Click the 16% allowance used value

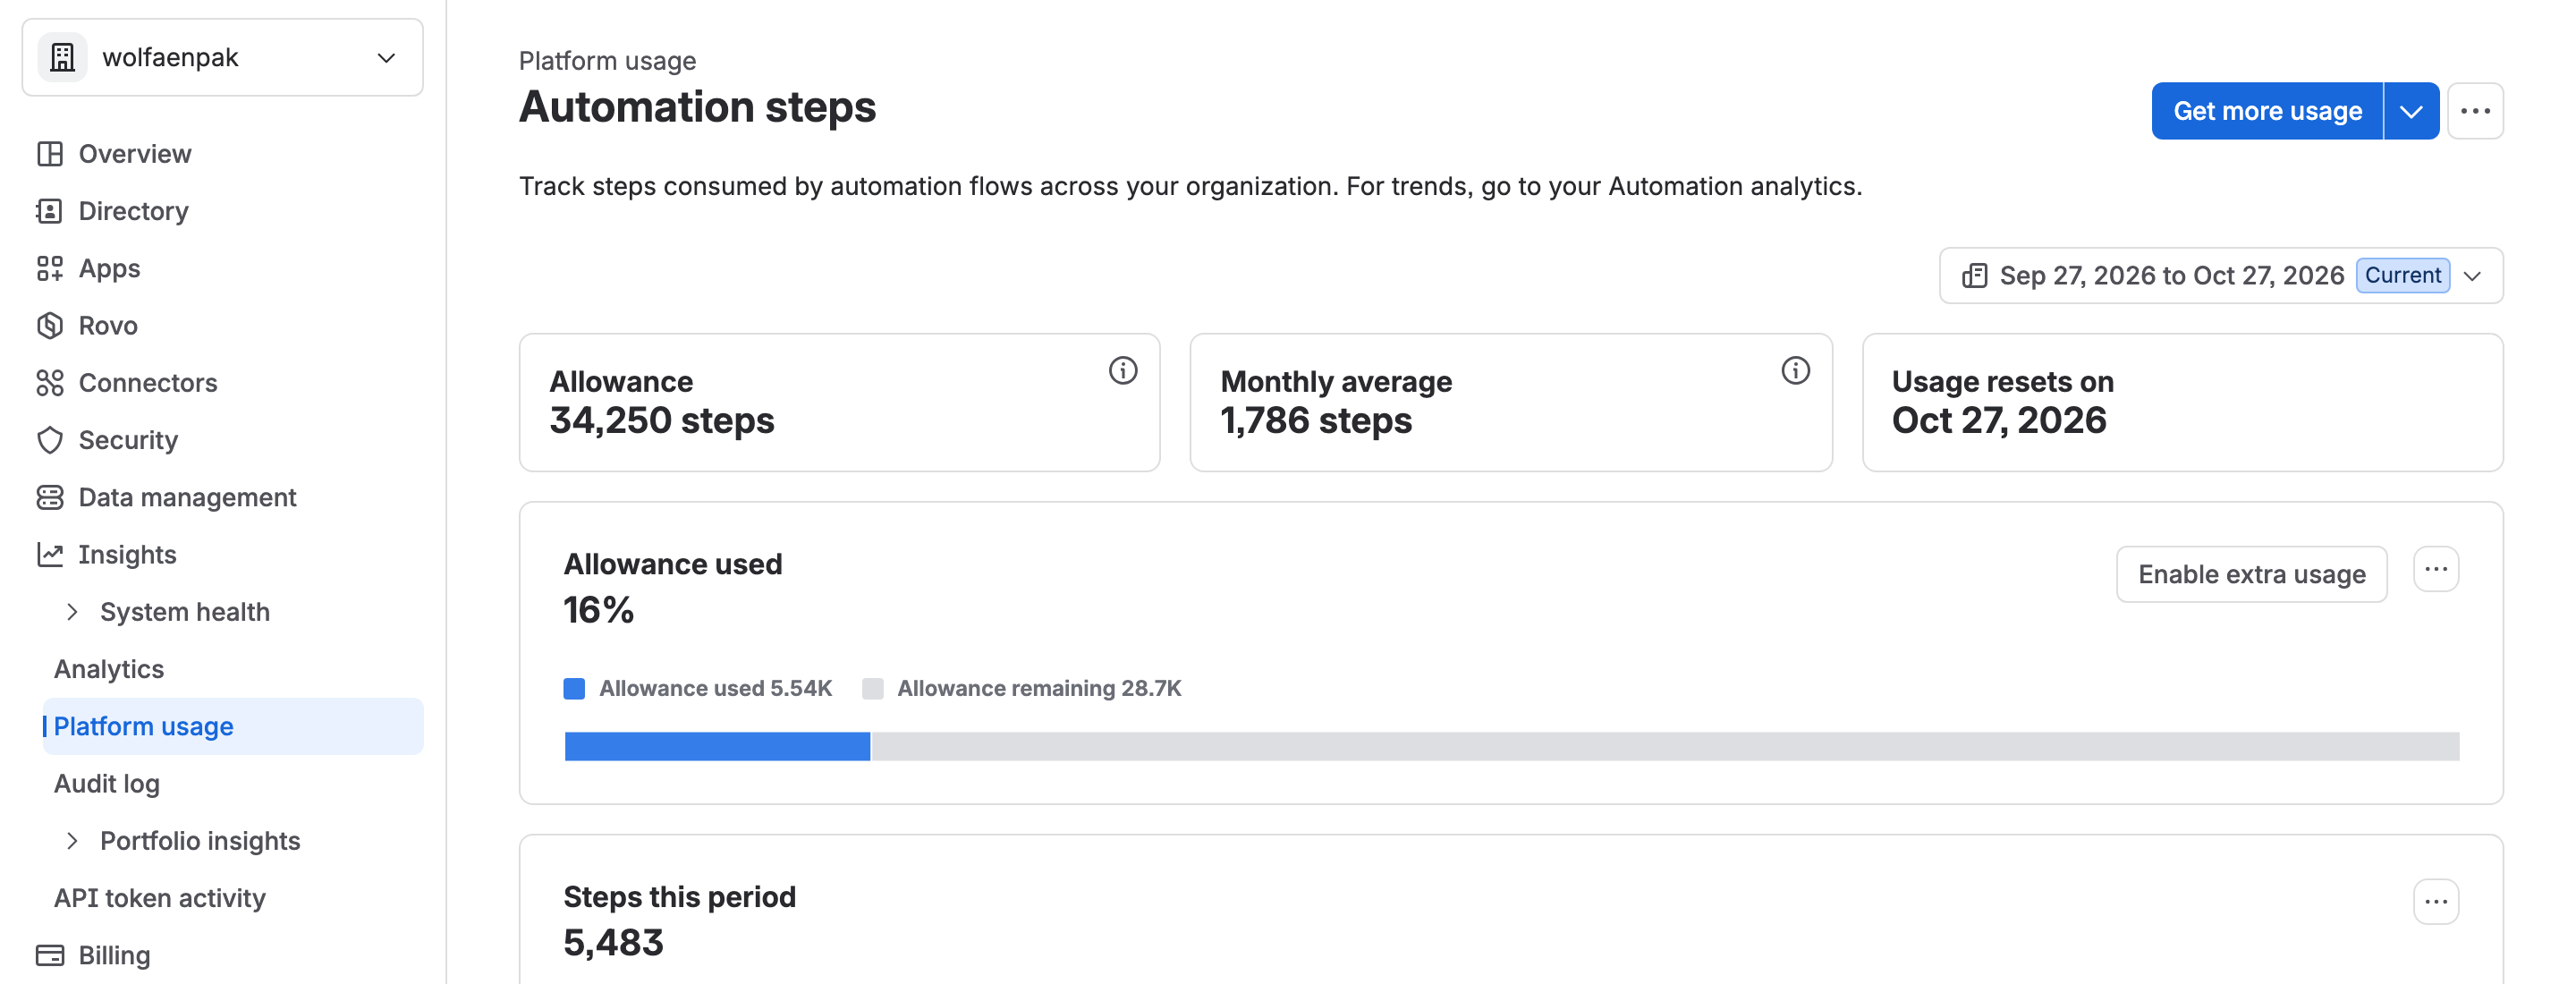click(598, 610)
